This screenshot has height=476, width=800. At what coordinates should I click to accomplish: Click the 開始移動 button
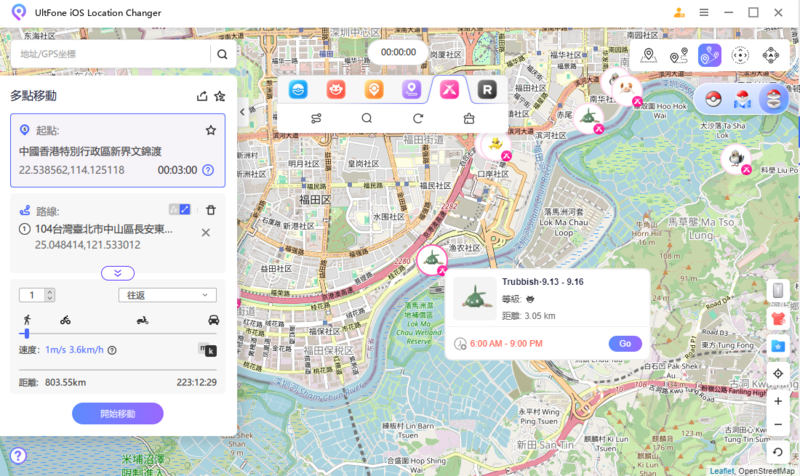pyautogui.click(x=118, y=414)
